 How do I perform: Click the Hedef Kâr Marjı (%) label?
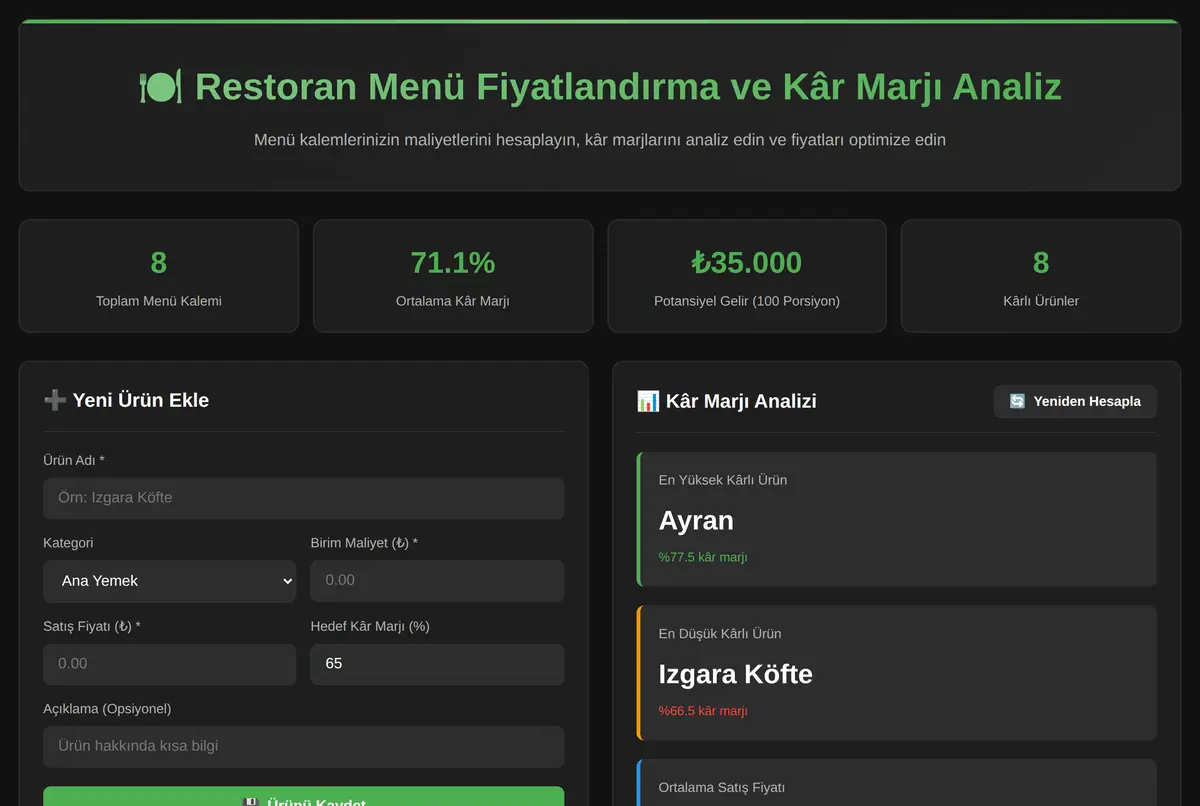370,626
